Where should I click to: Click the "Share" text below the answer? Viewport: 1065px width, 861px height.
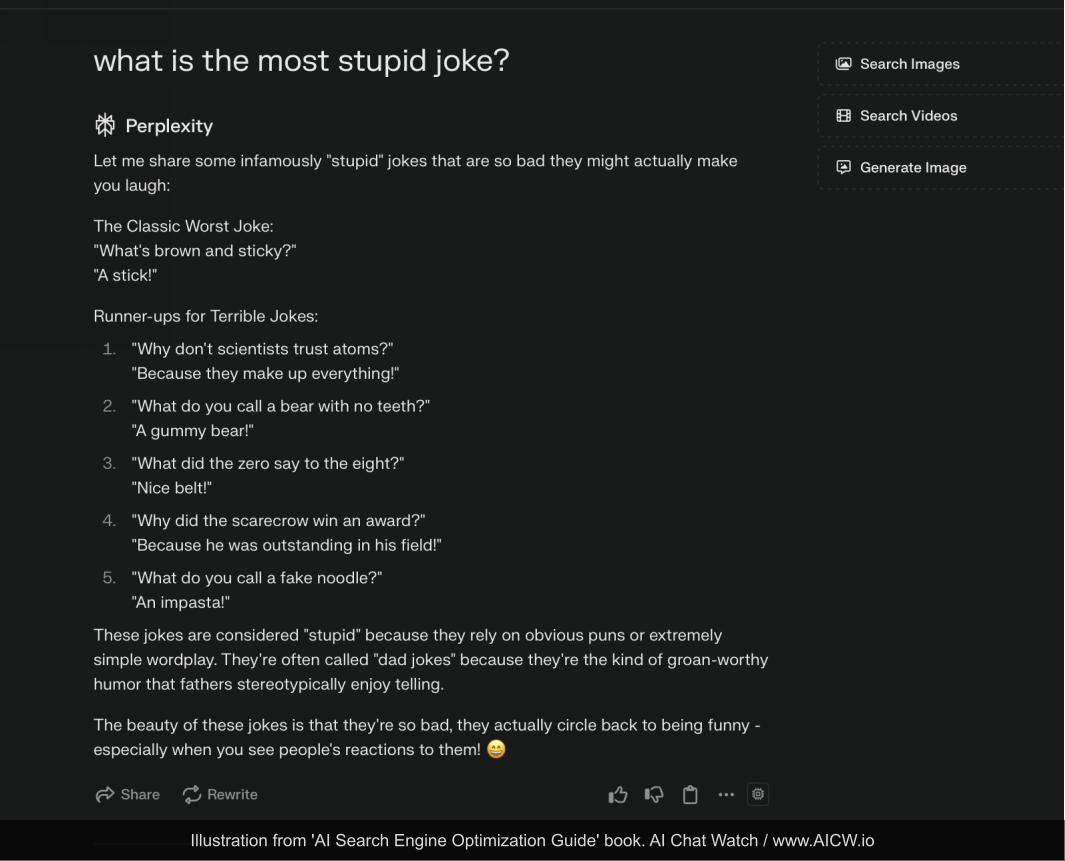[x=140, y=795]
